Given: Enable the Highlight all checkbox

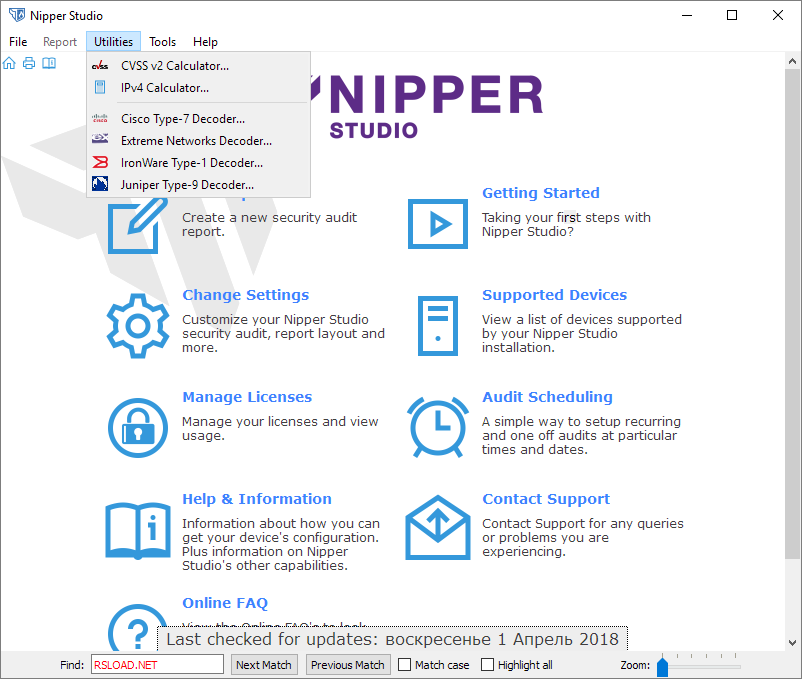Looking at the screenshot, I should point(487,665).
